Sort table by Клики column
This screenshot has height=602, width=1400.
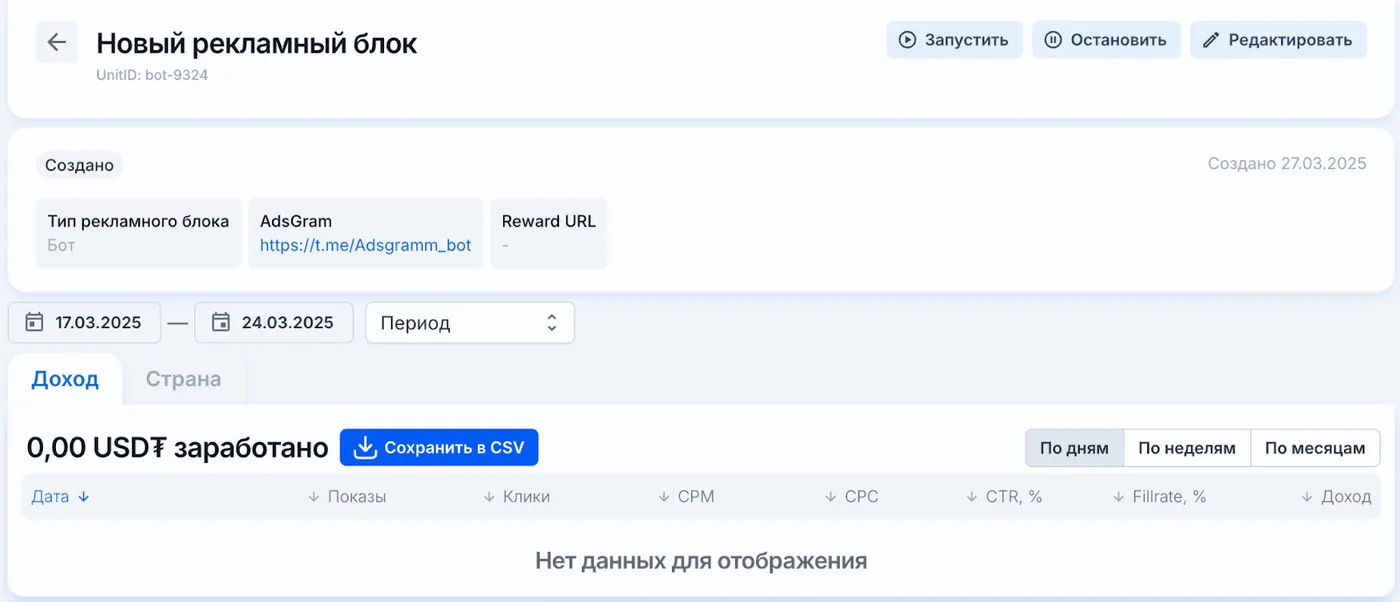[x=516, y=497]
